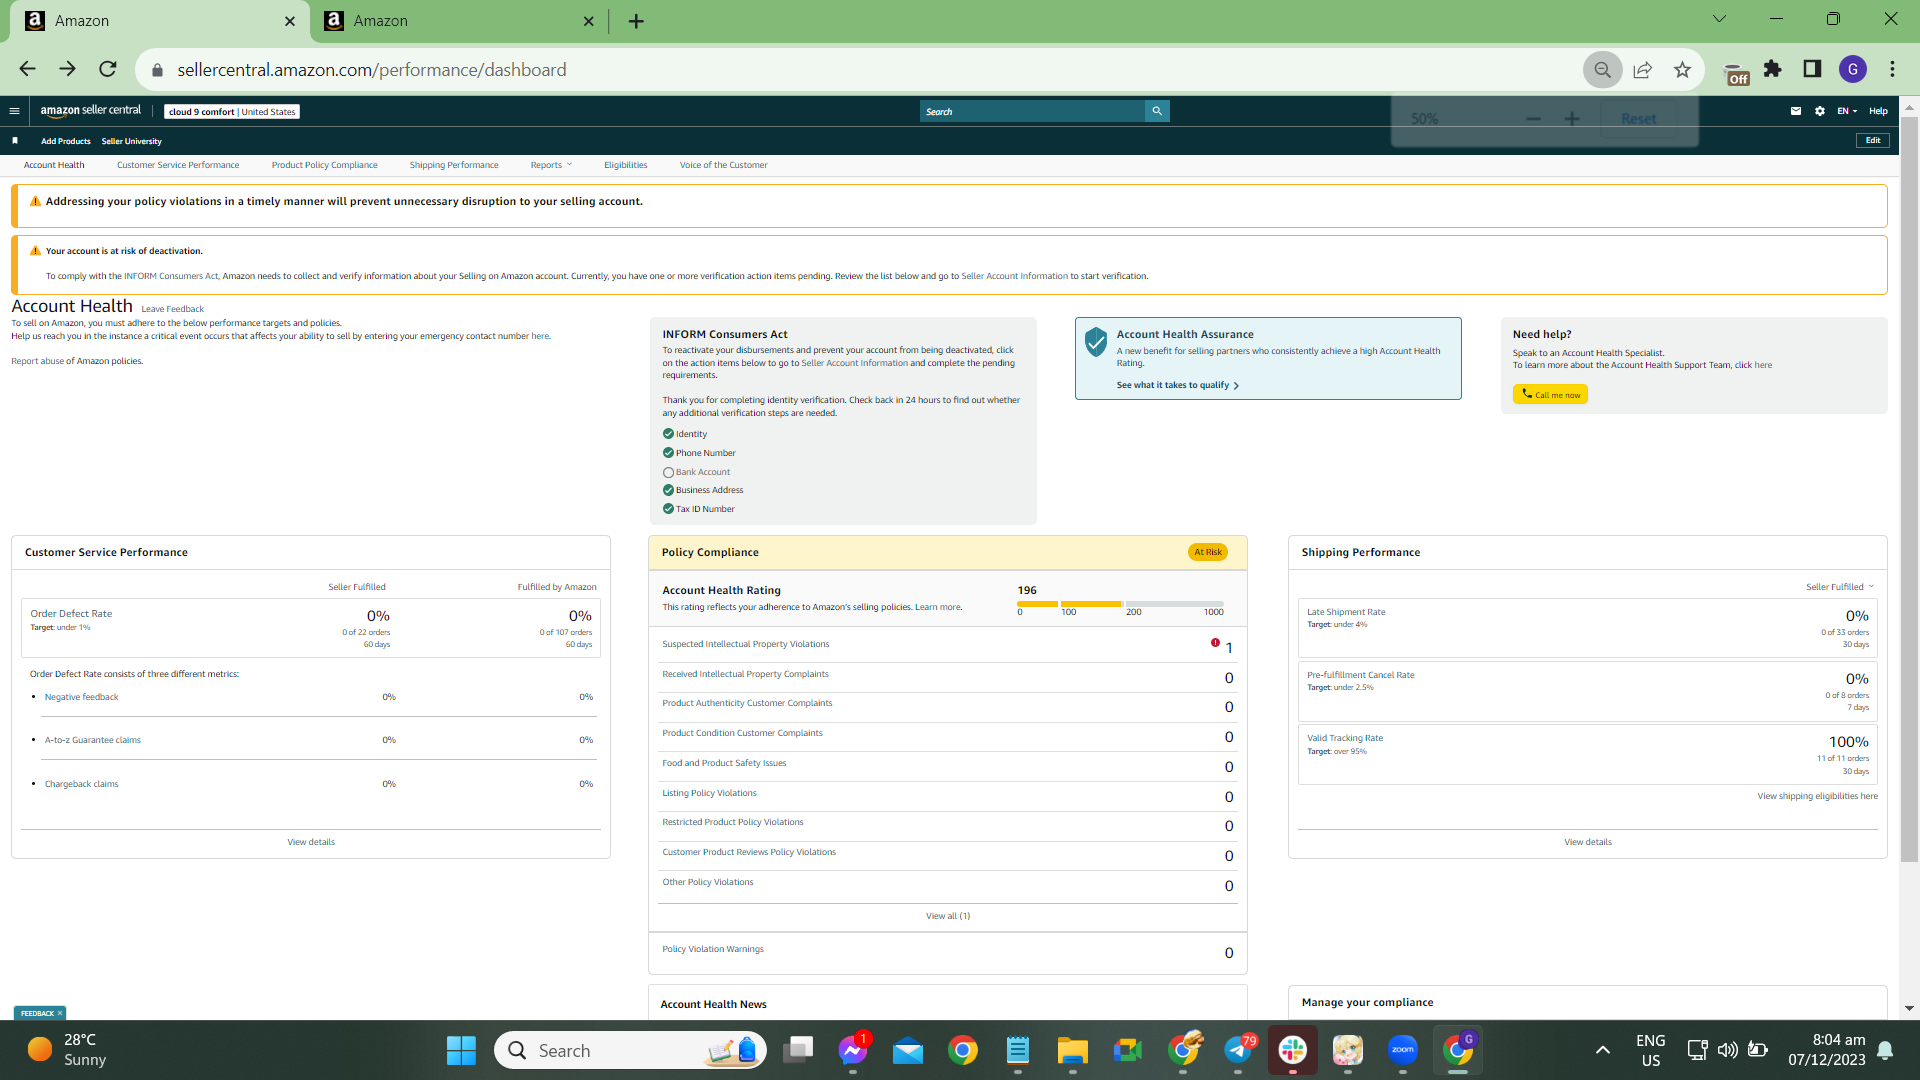Open the Seller Central settings gear
This screenshot has height=1080, width=1920.
[x=1820, y=111]
